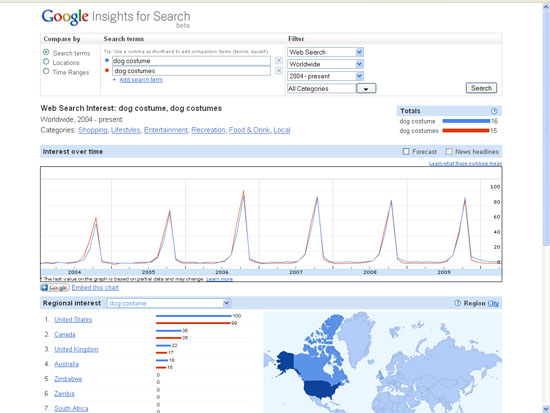Click the Embed this chart link
Image resolution: width=550 pixels, height=413 pixels.
tap(95, 288)
